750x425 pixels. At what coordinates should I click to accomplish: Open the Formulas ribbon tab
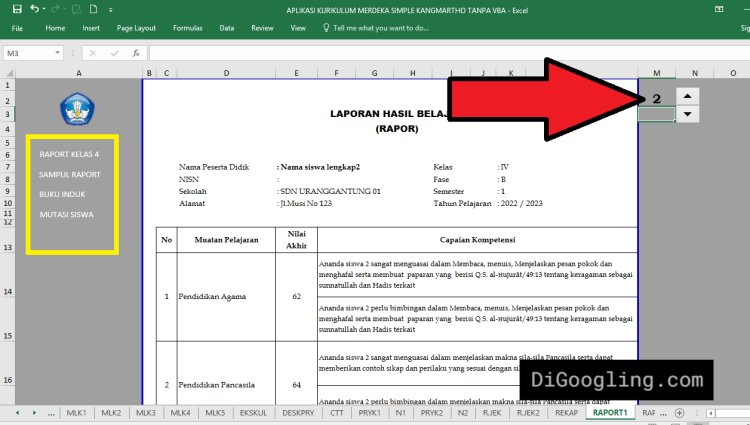tap(187, 29)
